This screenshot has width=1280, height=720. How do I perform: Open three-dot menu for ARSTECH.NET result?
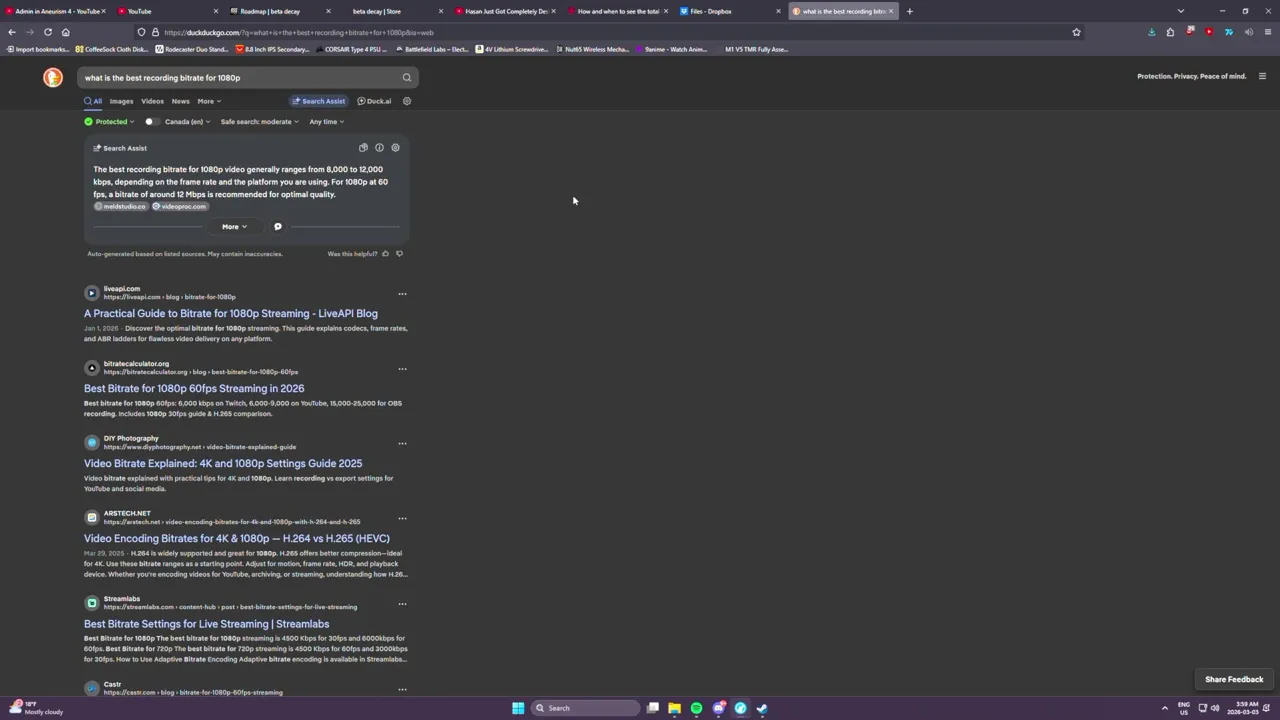[402, 519]
